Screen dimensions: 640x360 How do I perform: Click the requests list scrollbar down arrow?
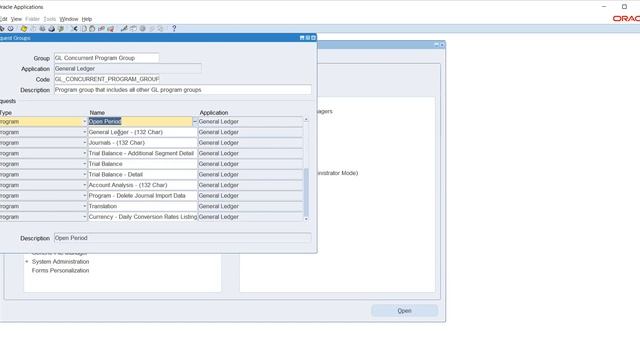point(306,219)
